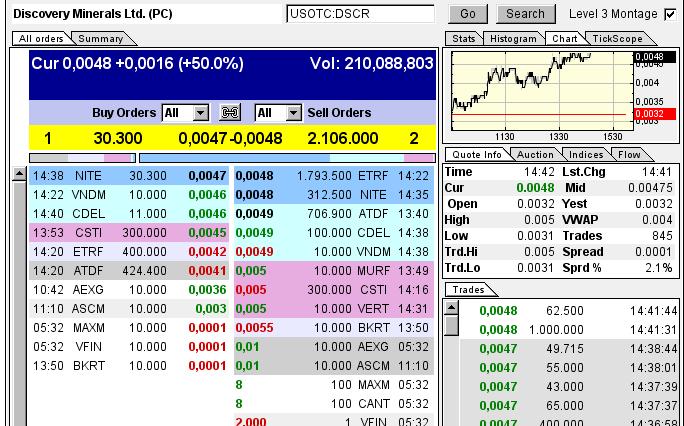This screenshot has width=684, height=426.
Task: Select the ETRF 1.793.500 sell order
Action: pyautogui.click(x=334, y=176)
